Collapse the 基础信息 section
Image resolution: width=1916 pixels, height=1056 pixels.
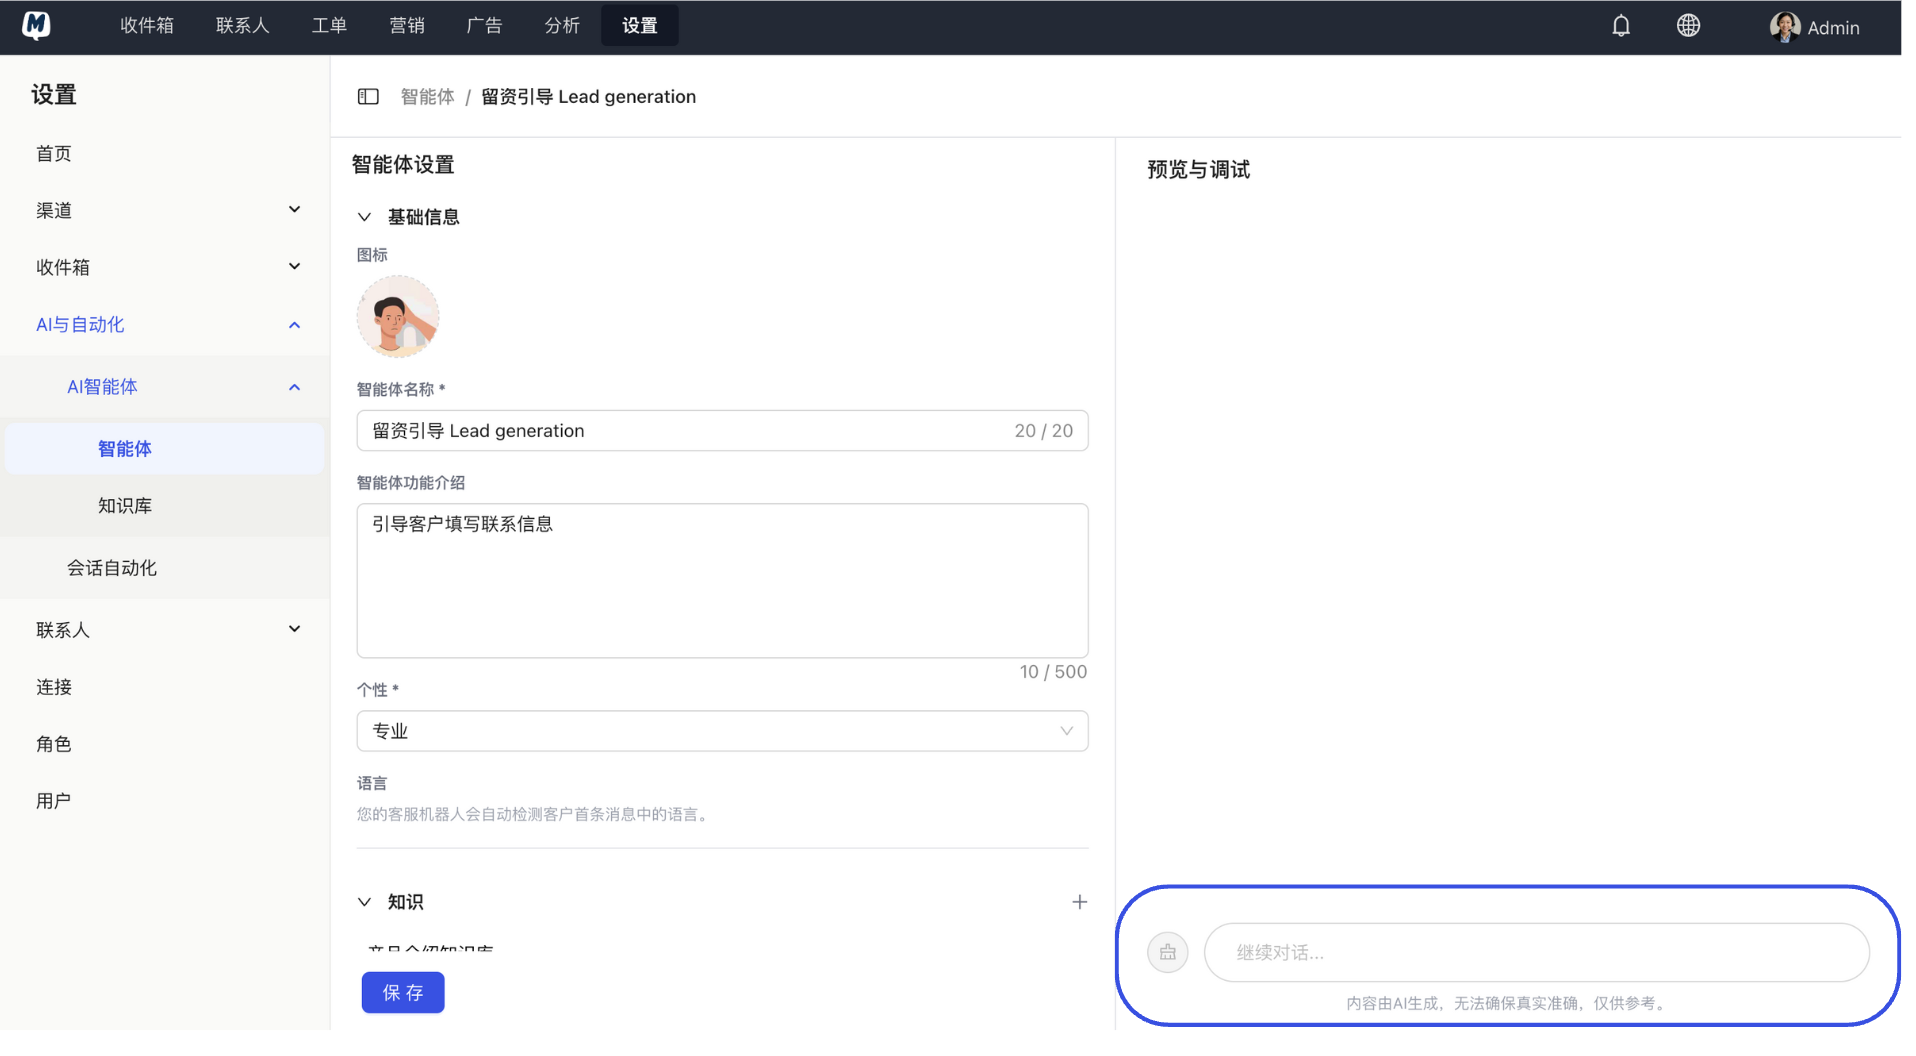coord(364,216)
